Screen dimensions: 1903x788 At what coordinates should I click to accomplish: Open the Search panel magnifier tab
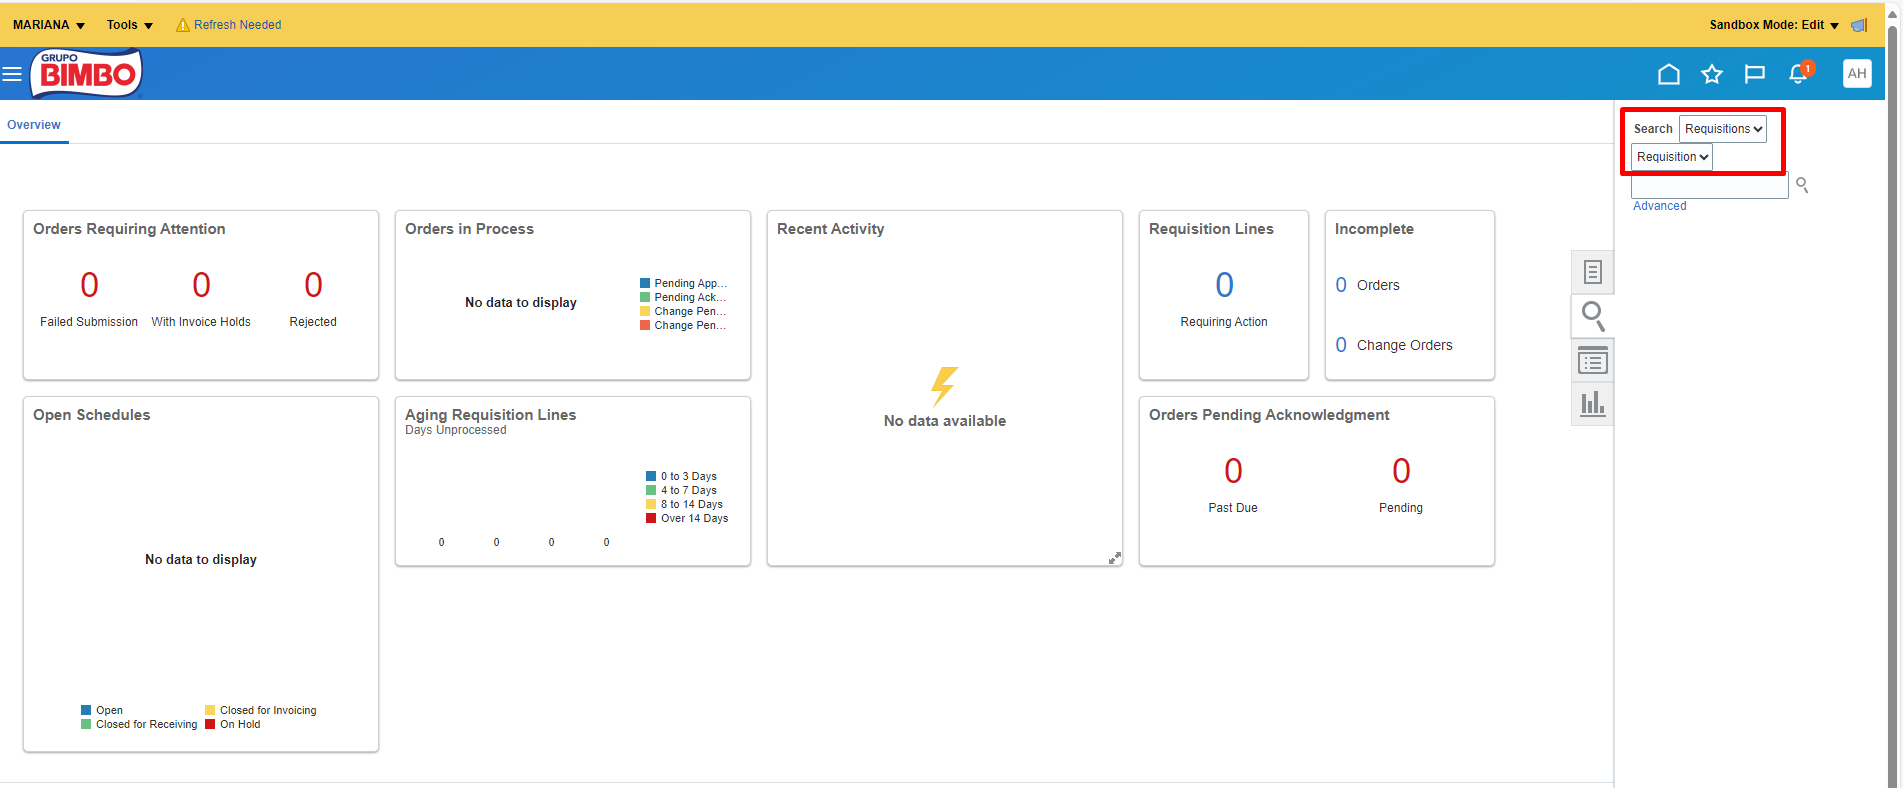point(1593,316)
